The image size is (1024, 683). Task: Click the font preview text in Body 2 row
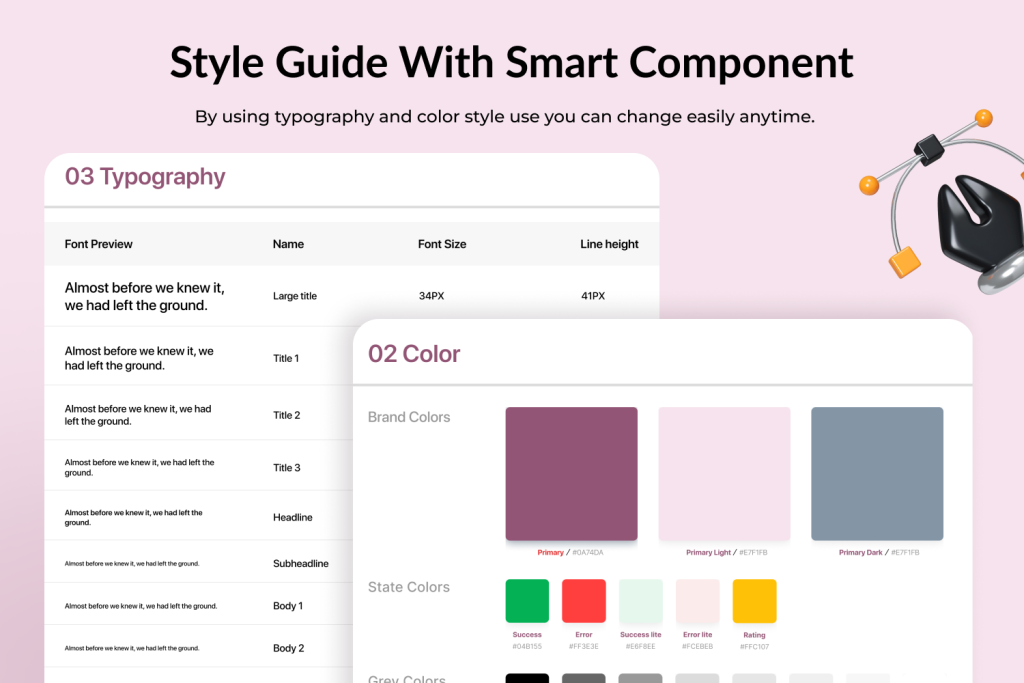pyautogui.click(x=132, y=648)
